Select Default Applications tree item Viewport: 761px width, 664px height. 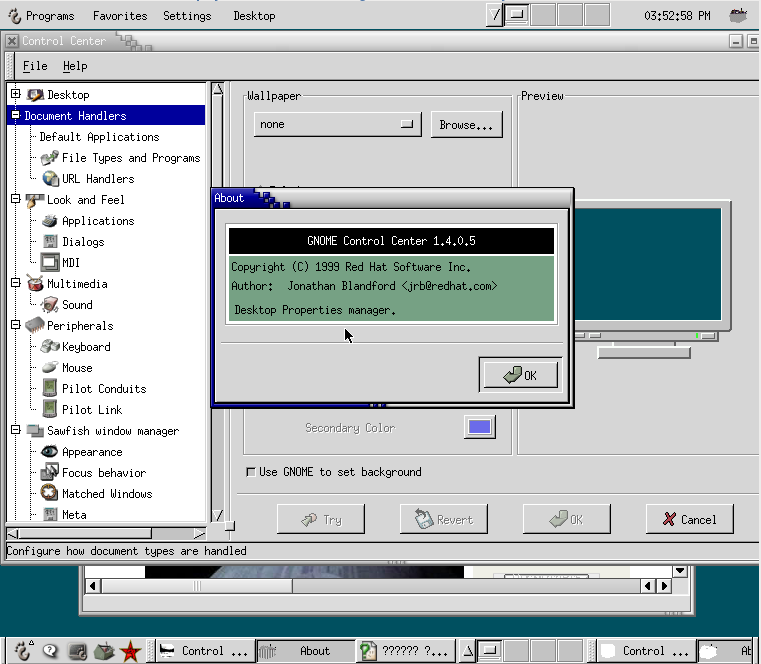[99, 137]
